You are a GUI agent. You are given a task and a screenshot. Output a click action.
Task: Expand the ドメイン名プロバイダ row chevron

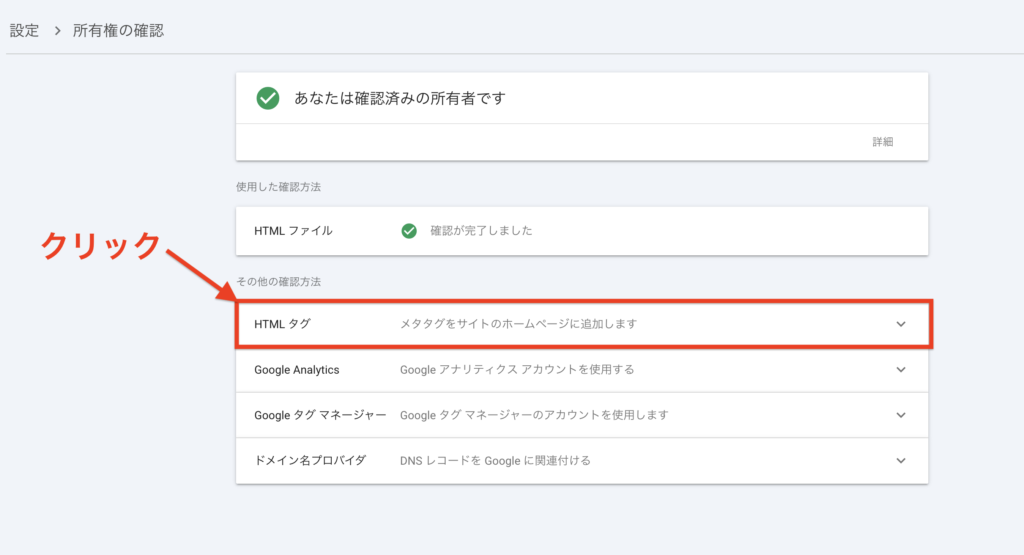tap(901, 461)
